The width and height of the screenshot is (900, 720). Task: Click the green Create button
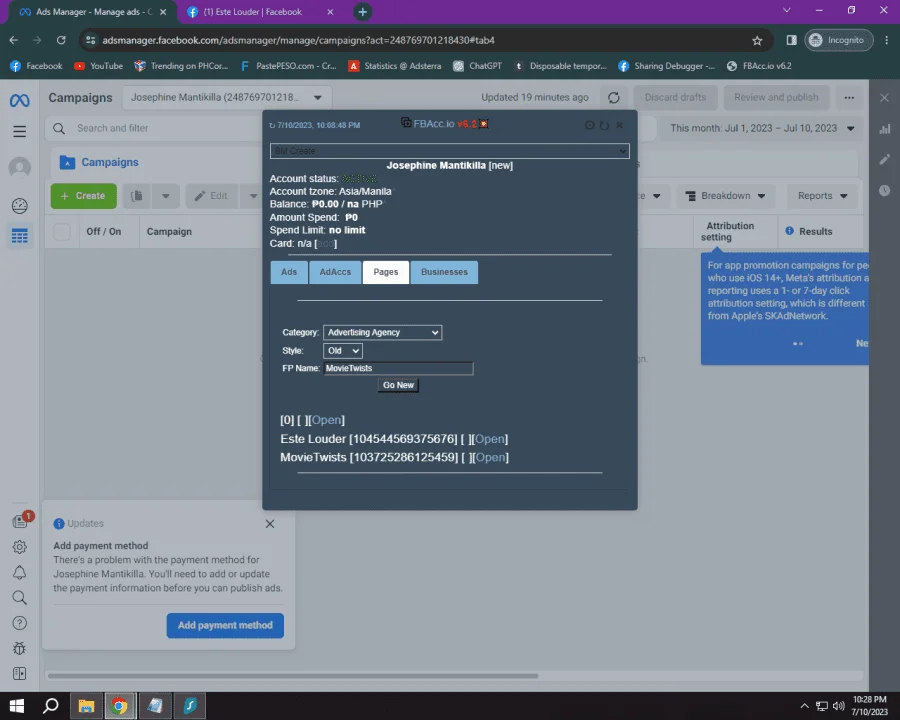click(84, 196)
